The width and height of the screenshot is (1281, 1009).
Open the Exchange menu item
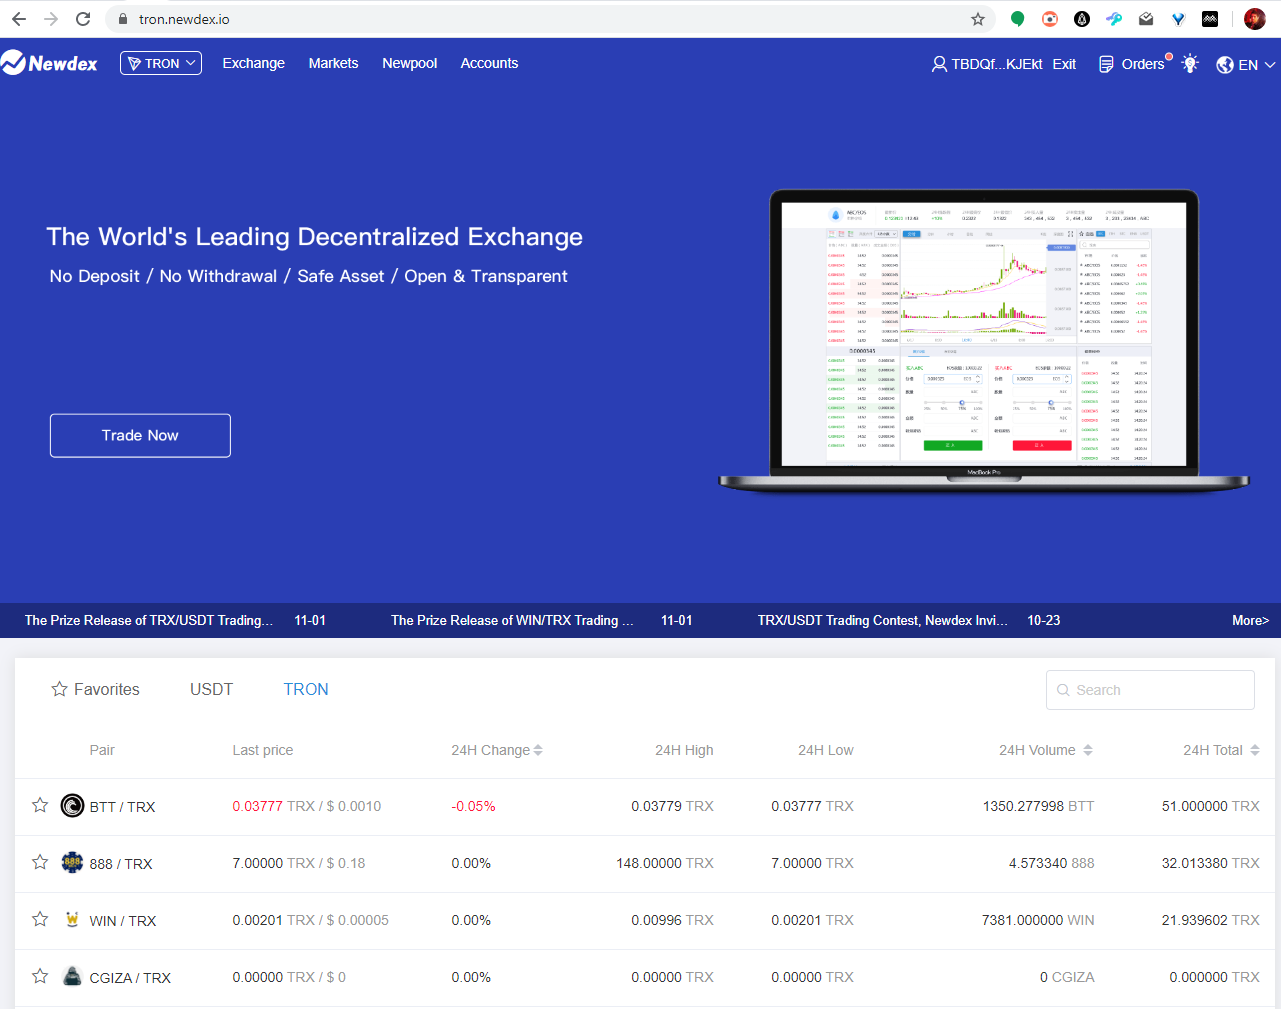coord(253,63)
